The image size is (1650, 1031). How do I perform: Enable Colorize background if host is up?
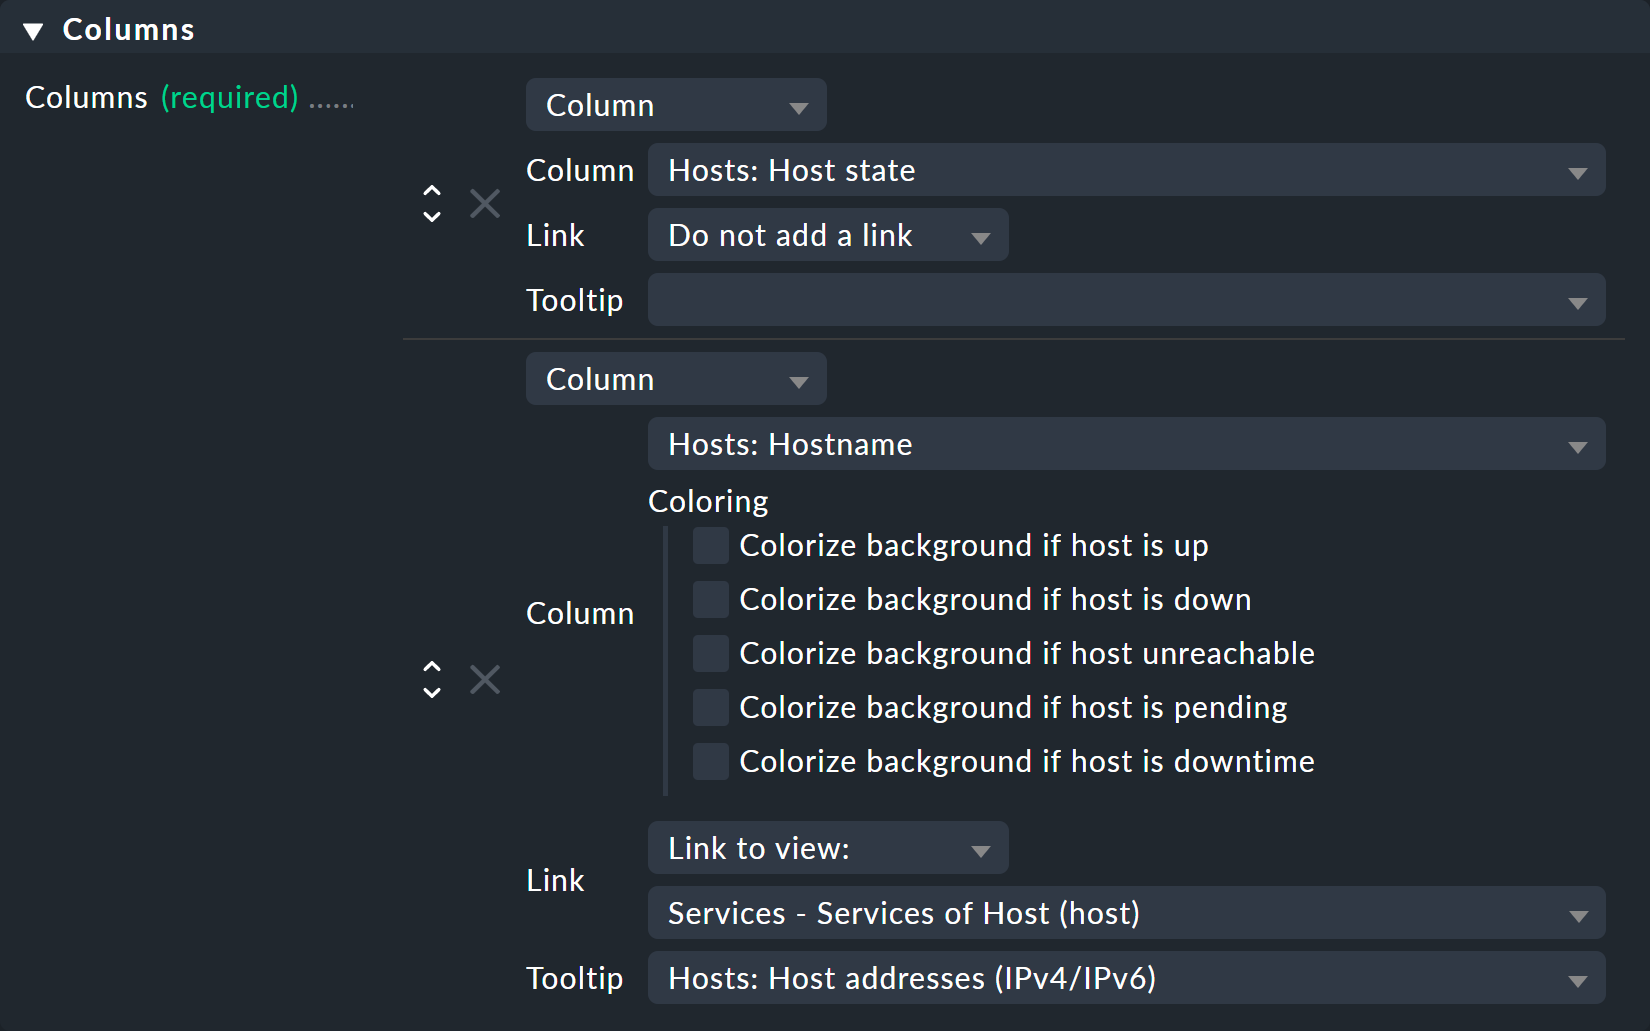(710, 545)
